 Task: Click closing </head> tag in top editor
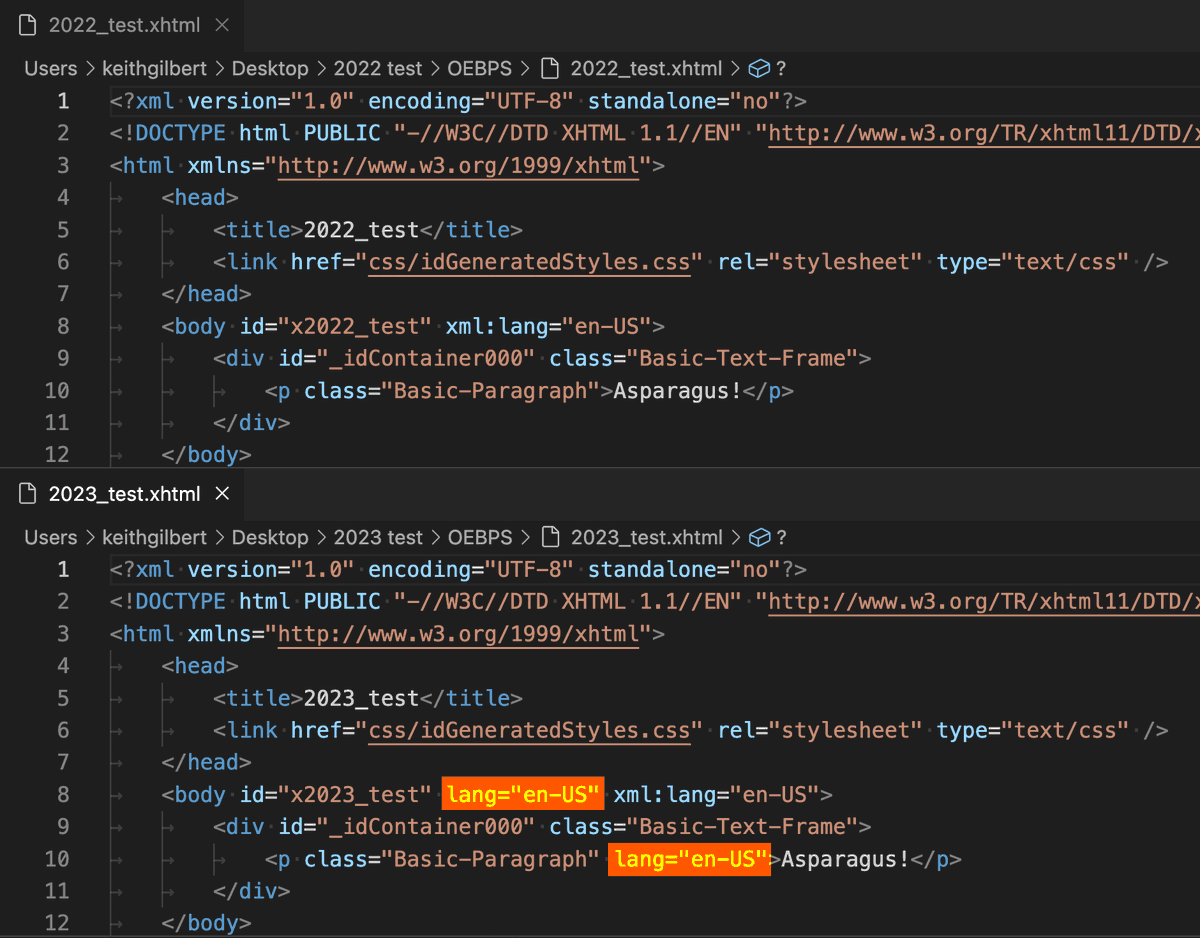coord(206,294)
